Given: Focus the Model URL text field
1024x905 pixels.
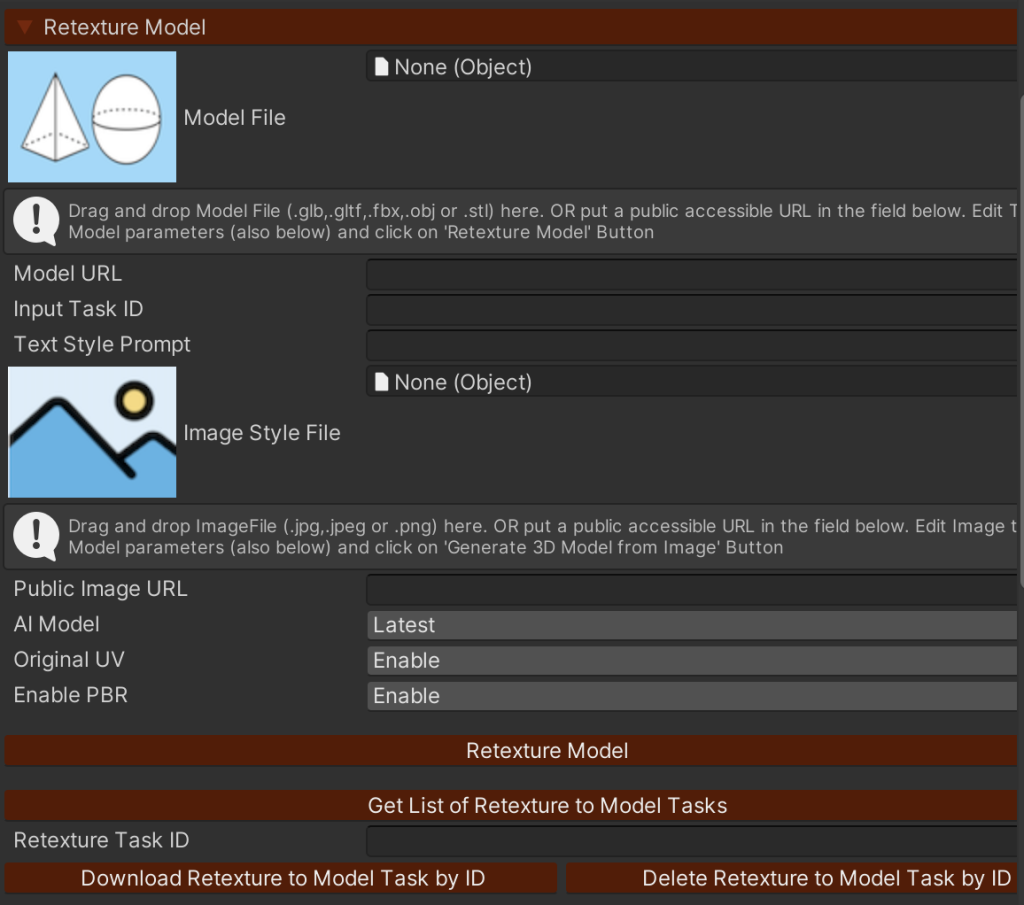Looking at the screenshot, I should [x=690, y=274].
